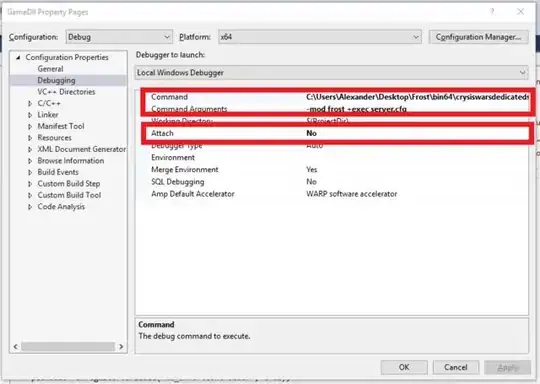540x384 pixels.
Task: Select the Custom Build Step label
Action: tap(69, 184)
